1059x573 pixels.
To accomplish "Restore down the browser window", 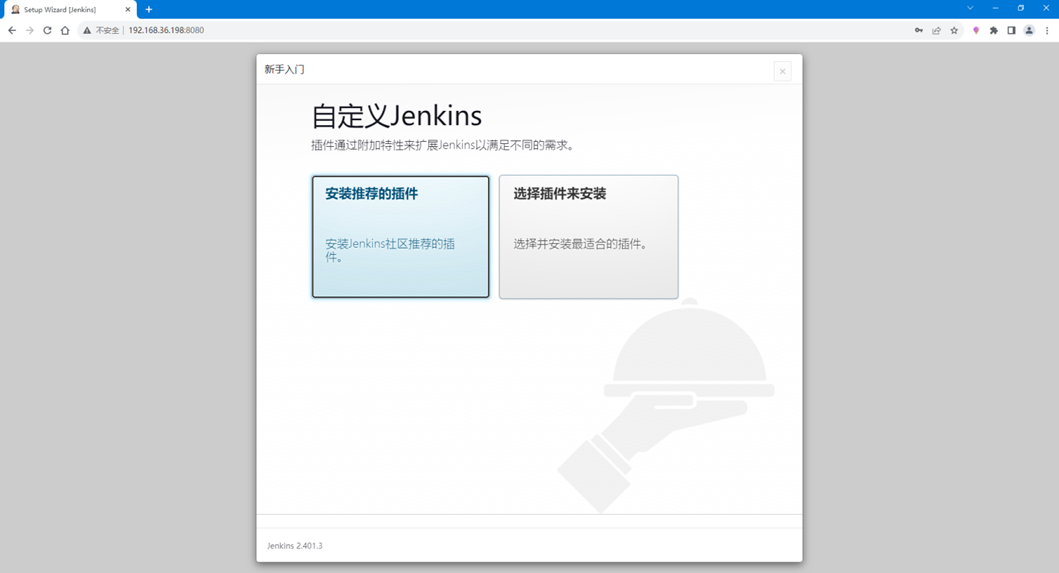I will coord(1021,8).
